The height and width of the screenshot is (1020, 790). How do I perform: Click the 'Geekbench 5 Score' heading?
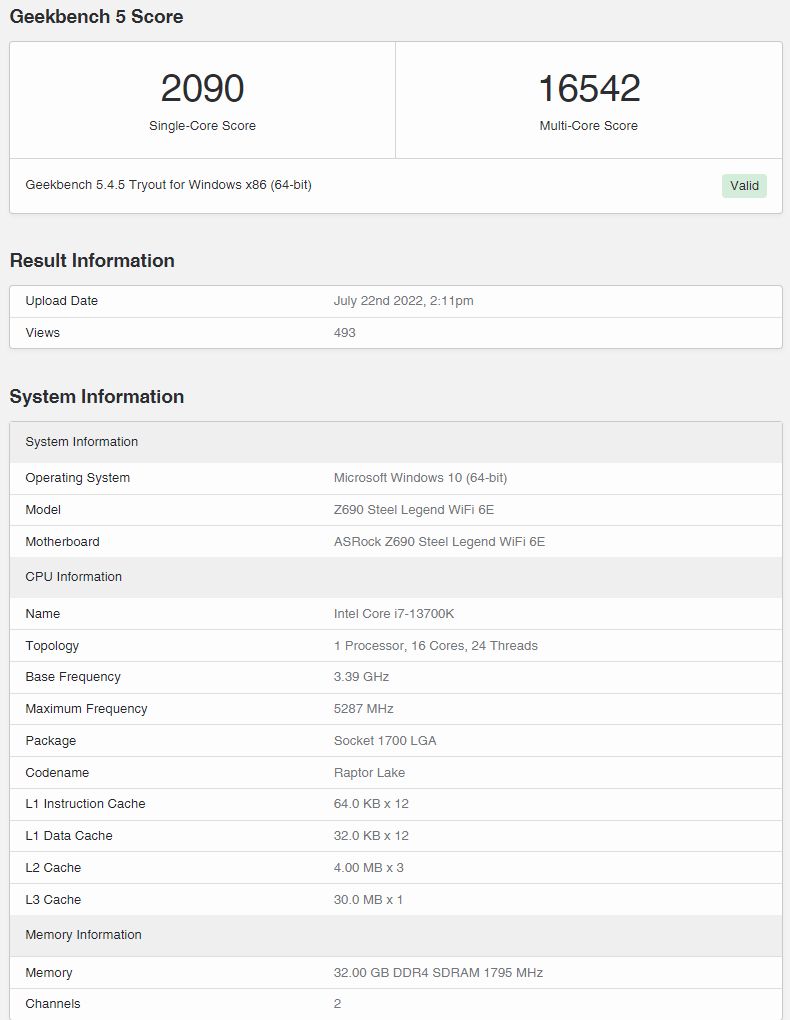point(96,16)
